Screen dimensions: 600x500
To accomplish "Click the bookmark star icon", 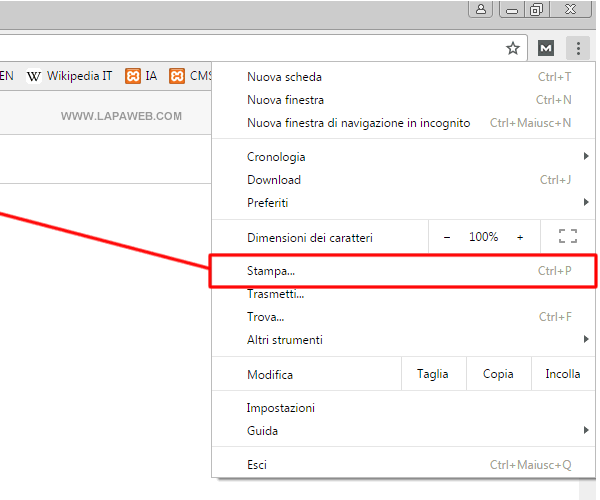I will [x=513, y=48].
